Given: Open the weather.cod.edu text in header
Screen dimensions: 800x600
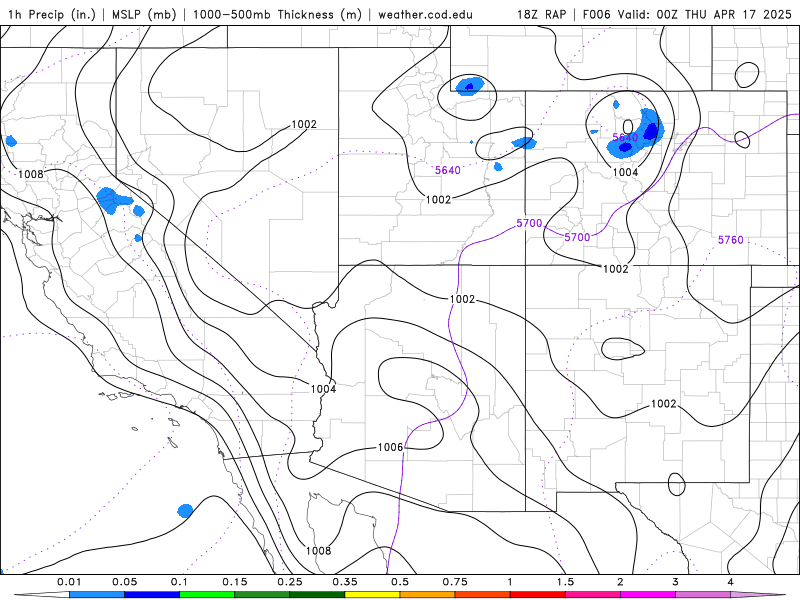Looking at the screenshot, I should (425, 14).
